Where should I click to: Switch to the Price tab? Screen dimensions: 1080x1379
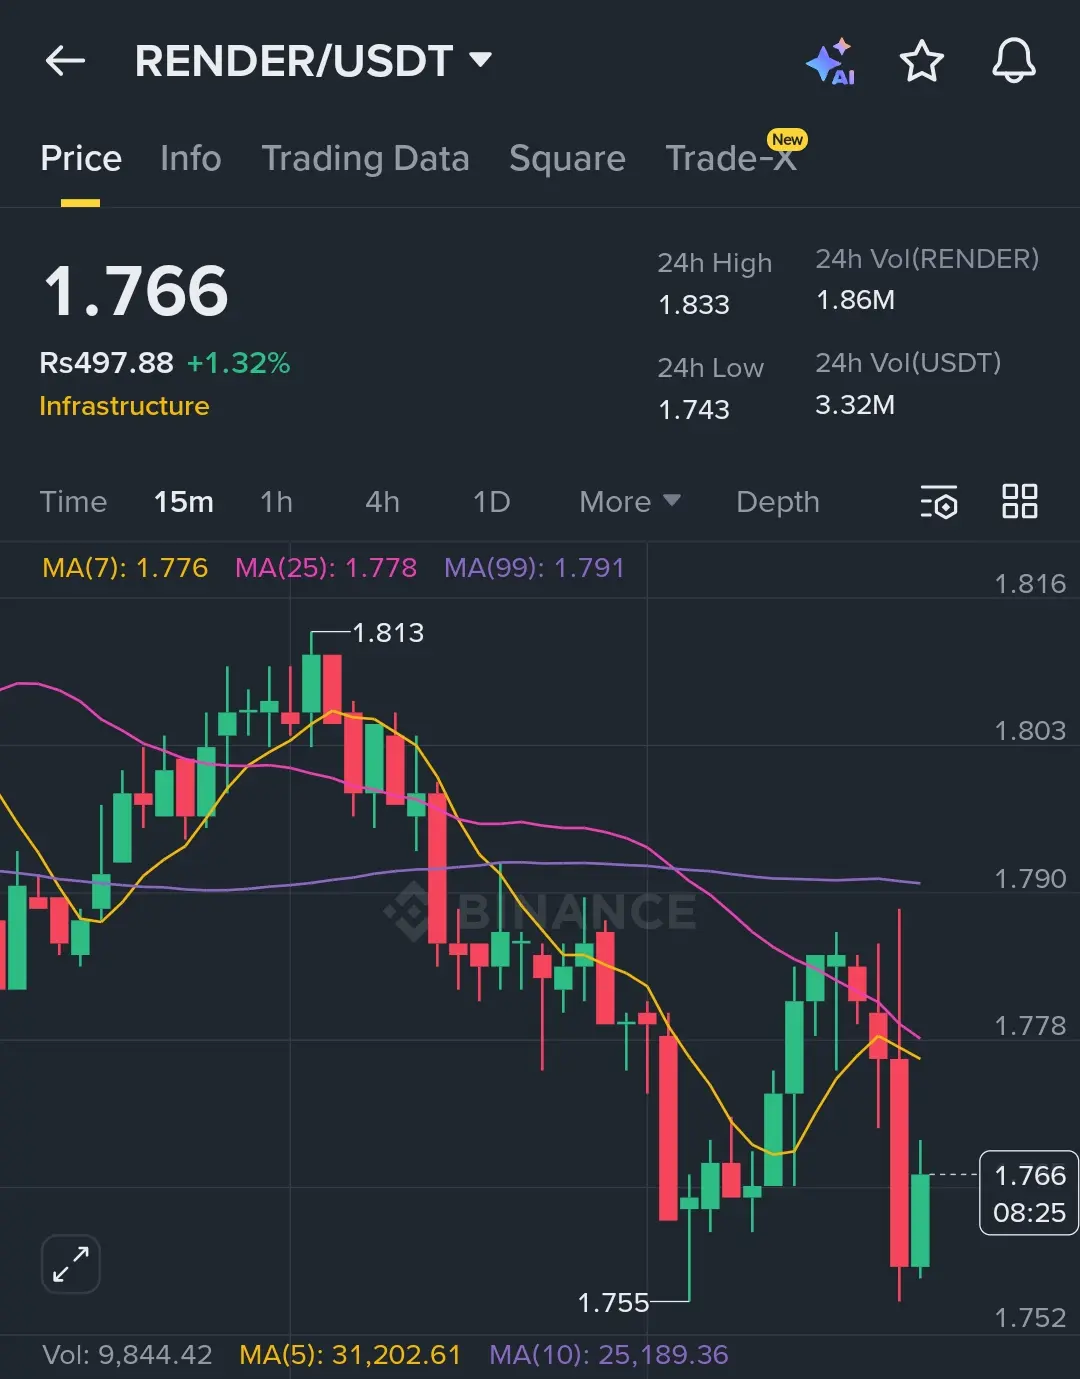pos(81,158)
